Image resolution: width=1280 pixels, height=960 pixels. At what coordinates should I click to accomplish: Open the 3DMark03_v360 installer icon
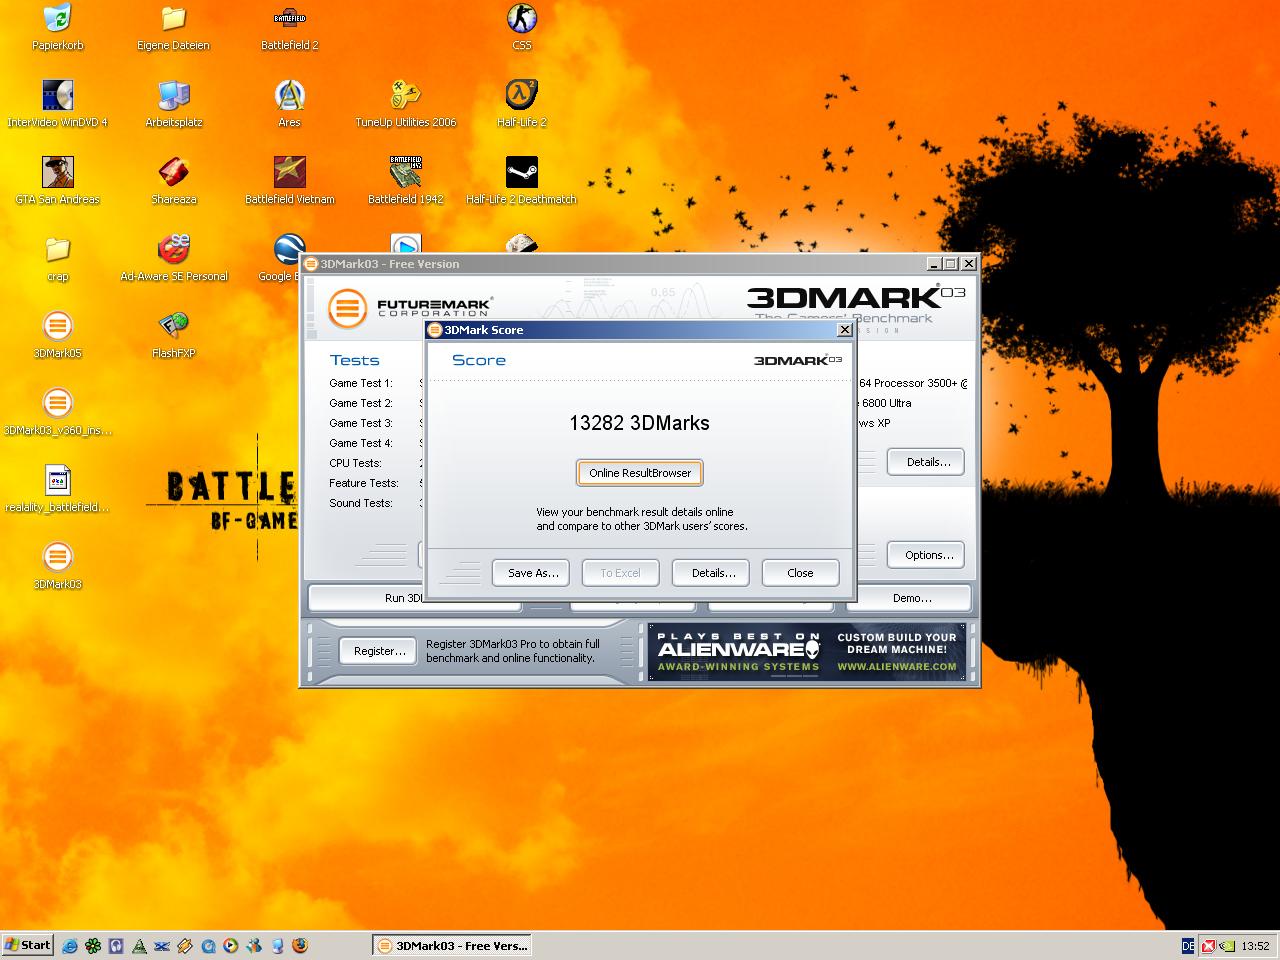(x=58, y=412)
